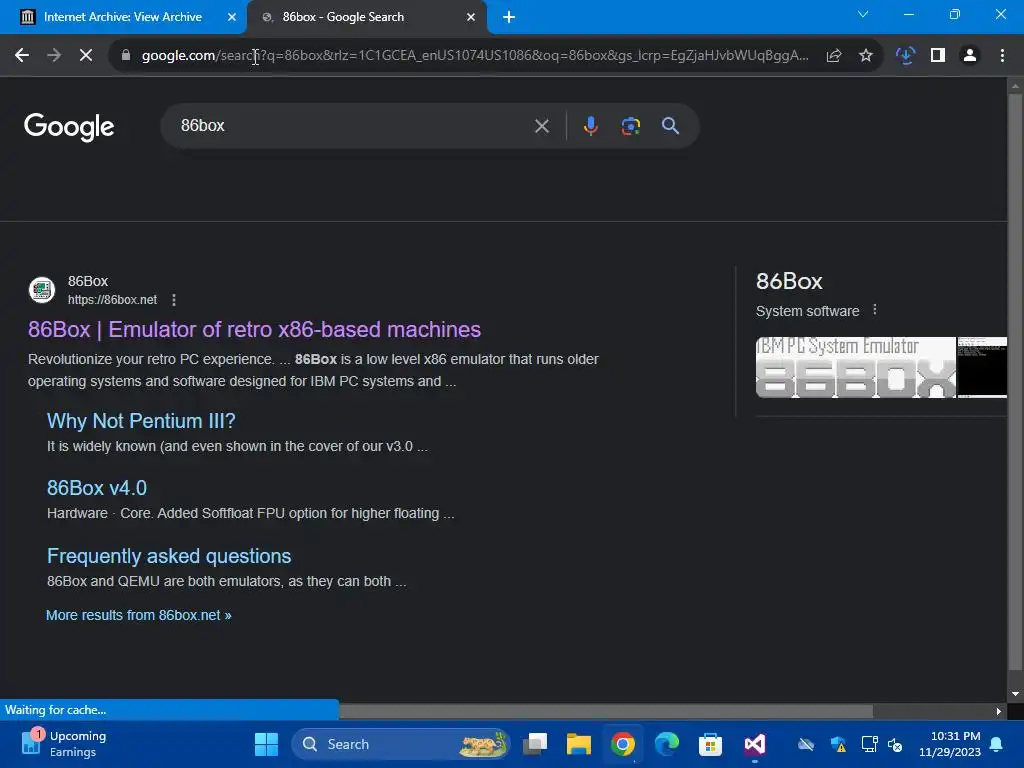Click the vertical page scrollbar
Image resolution: width=1024 pixels, height=768 pixels.
pyautogui.click(x=1015, y=382)
